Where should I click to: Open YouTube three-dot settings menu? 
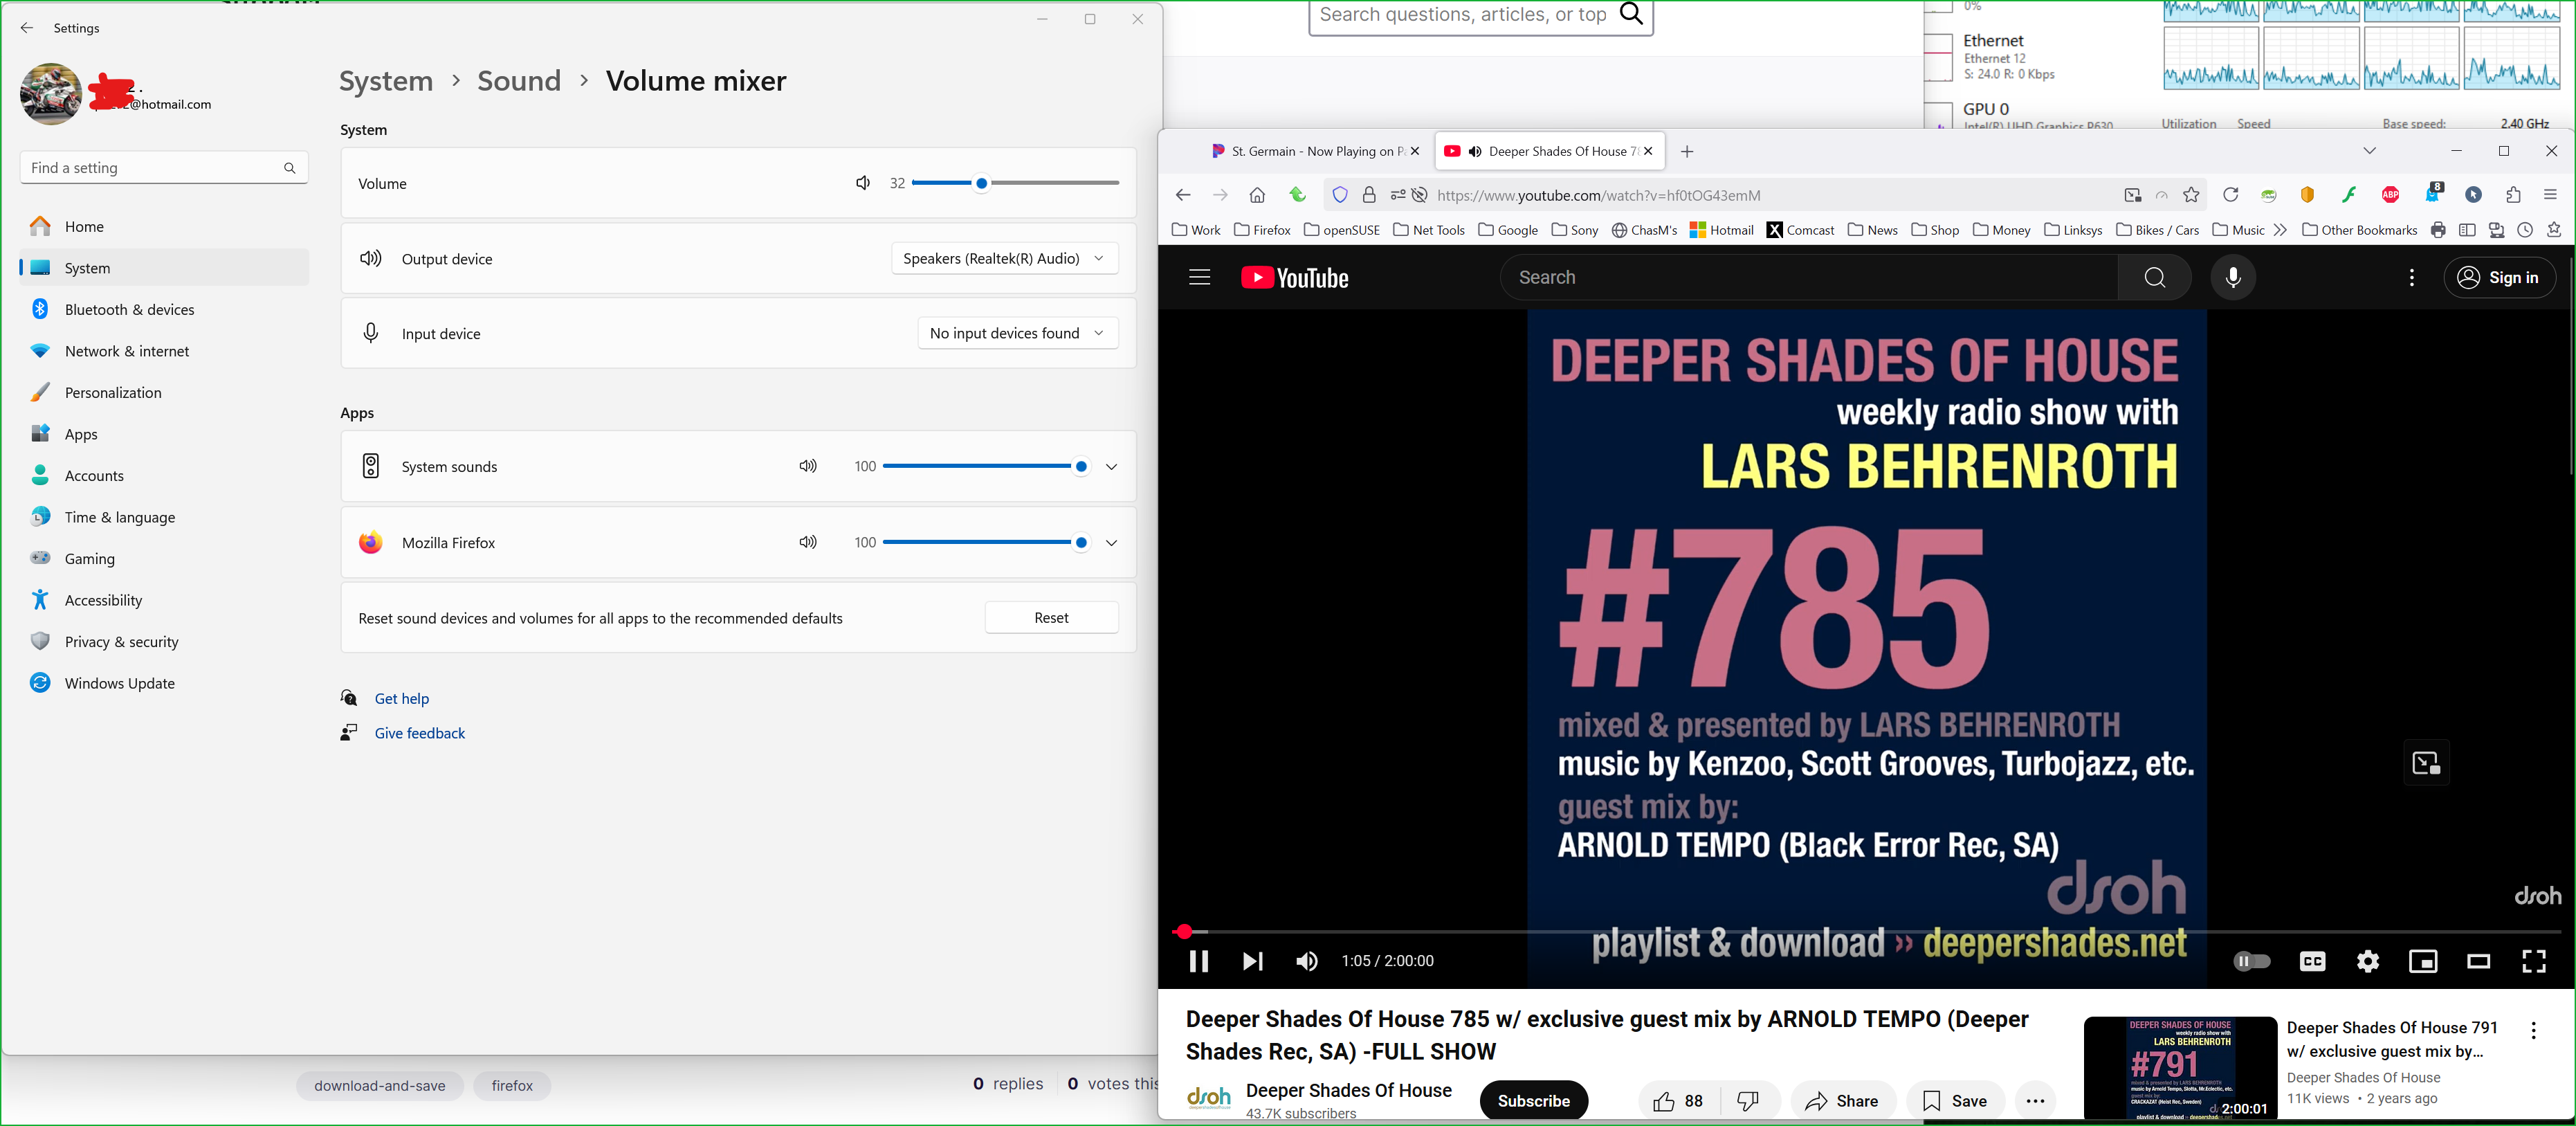tap(2411, 277)
